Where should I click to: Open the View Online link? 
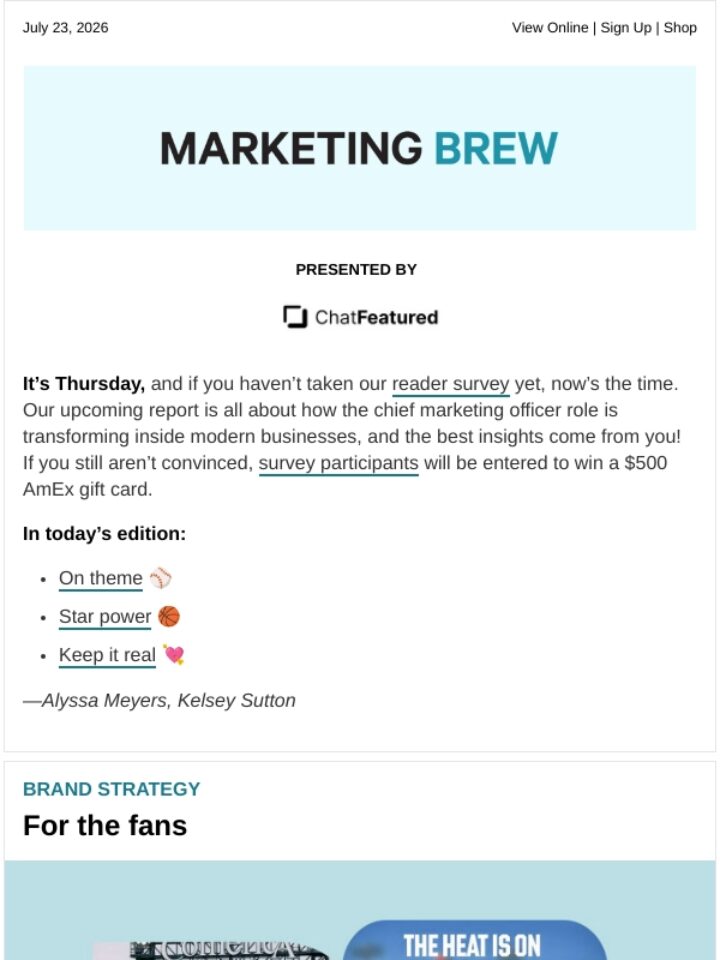tap(549, 28)
